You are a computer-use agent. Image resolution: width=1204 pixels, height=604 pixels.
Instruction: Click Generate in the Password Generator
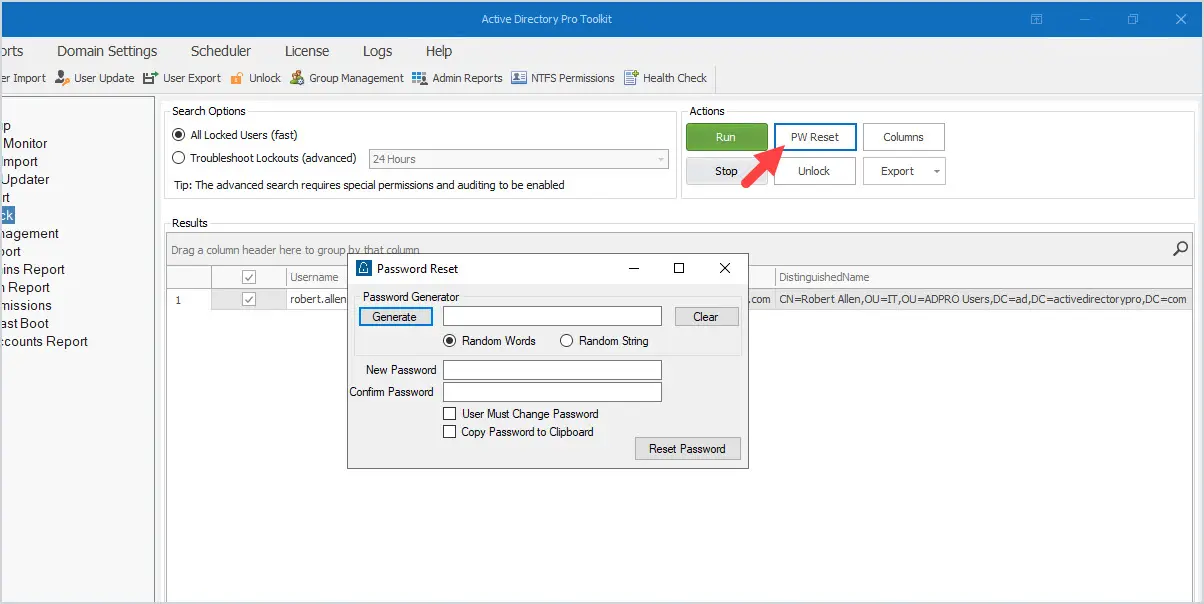pyautogui.click(x=395, y=316)
